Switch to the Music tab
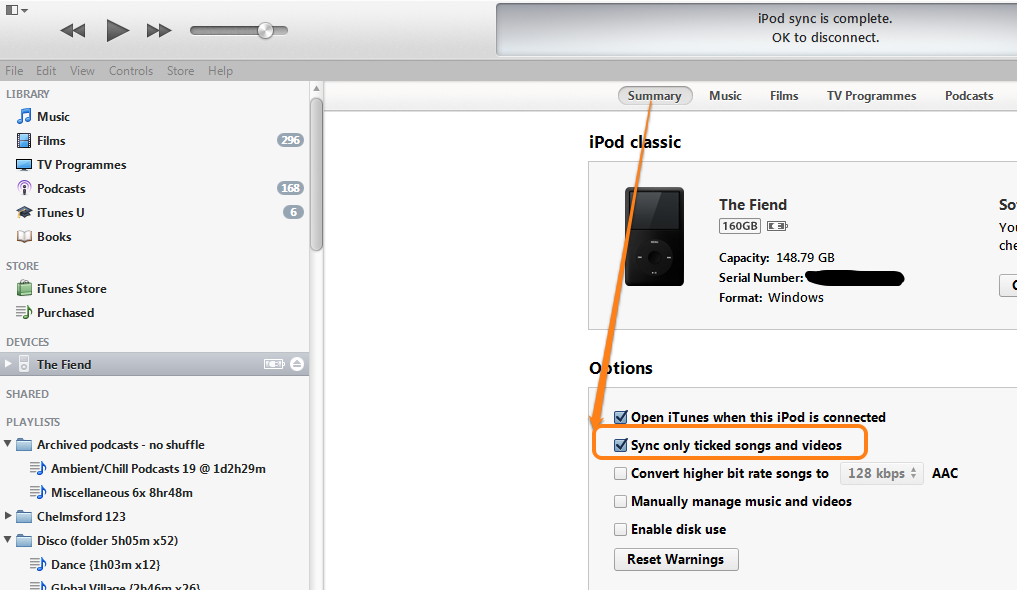Screen dimensions: 1017x590 725,96
